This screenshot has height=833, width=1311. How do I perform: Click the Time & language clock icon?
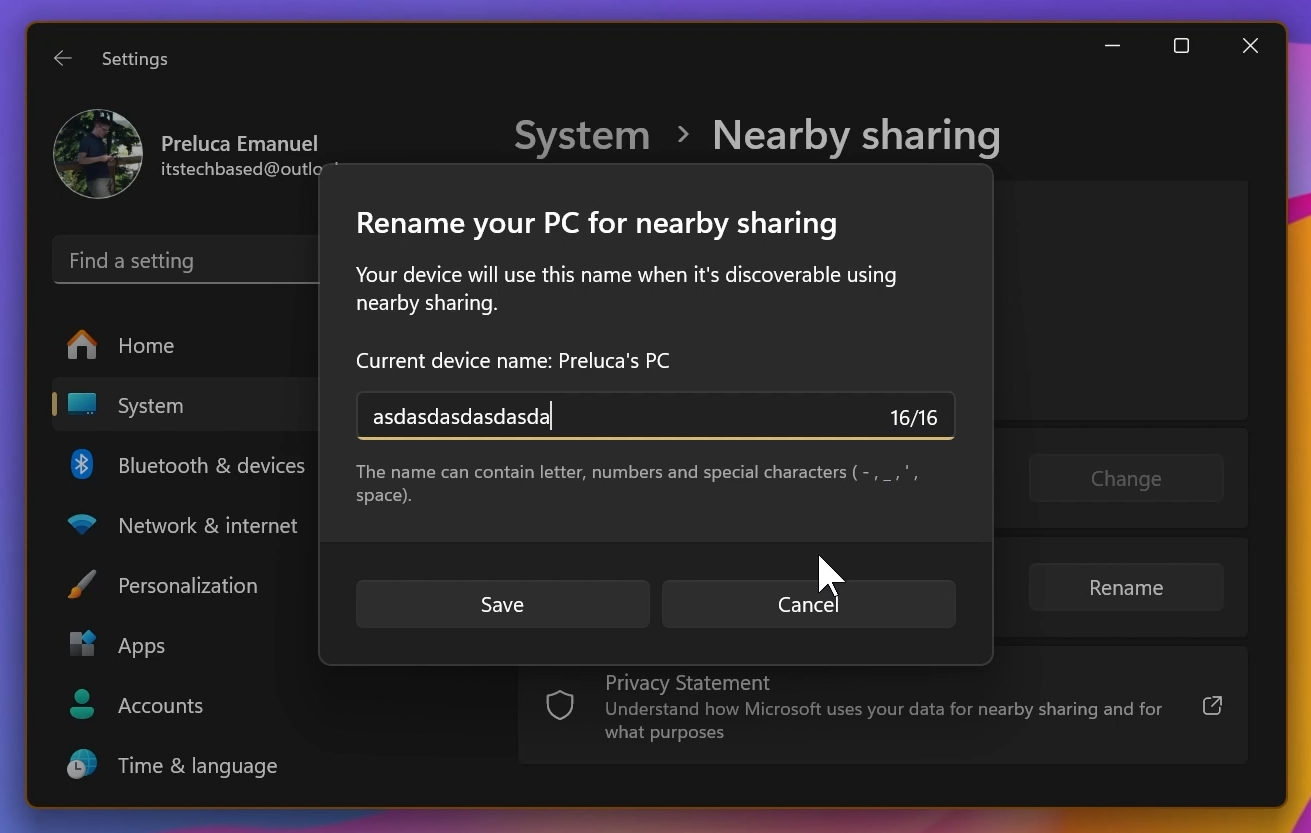pyautogui.click(x=81, y=765)
